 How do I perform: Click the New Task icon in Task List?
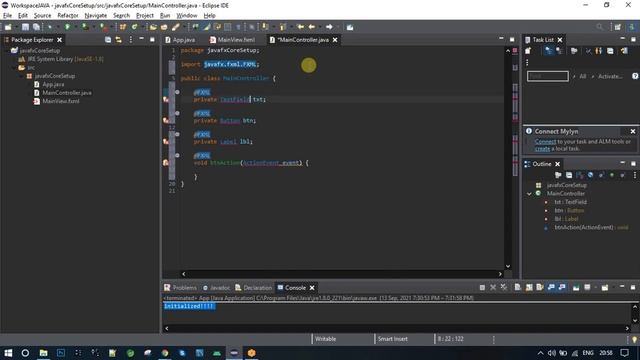(528, 51)
